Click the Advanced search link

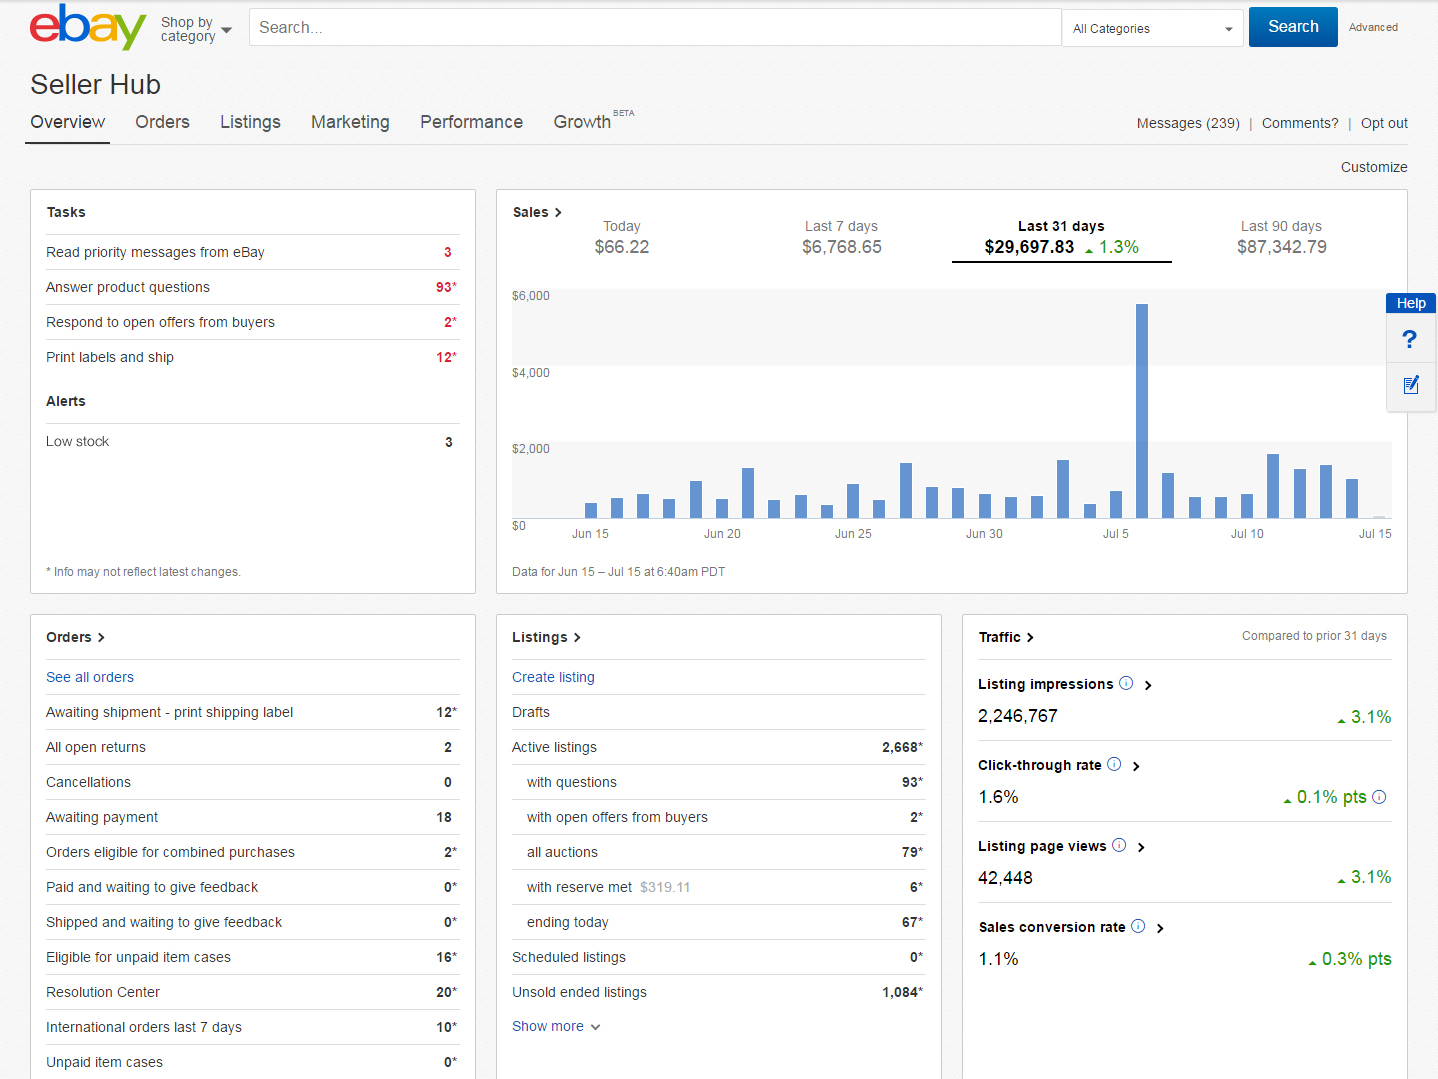pyautogui.click(x=1373, y=27)
